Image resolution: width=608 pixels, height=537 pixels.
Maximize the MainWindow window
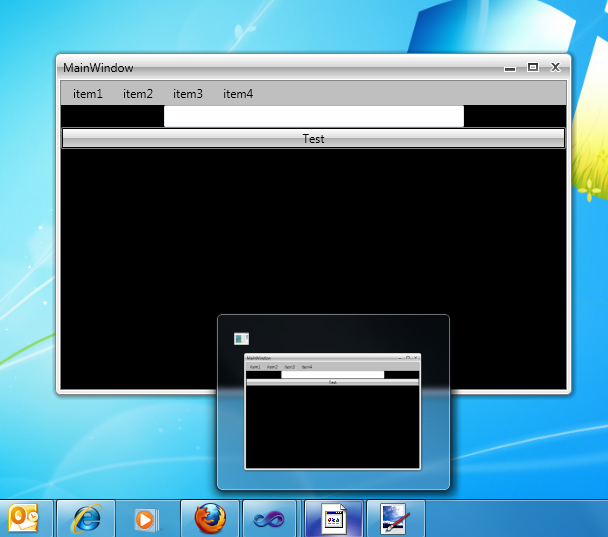(533, 67)
